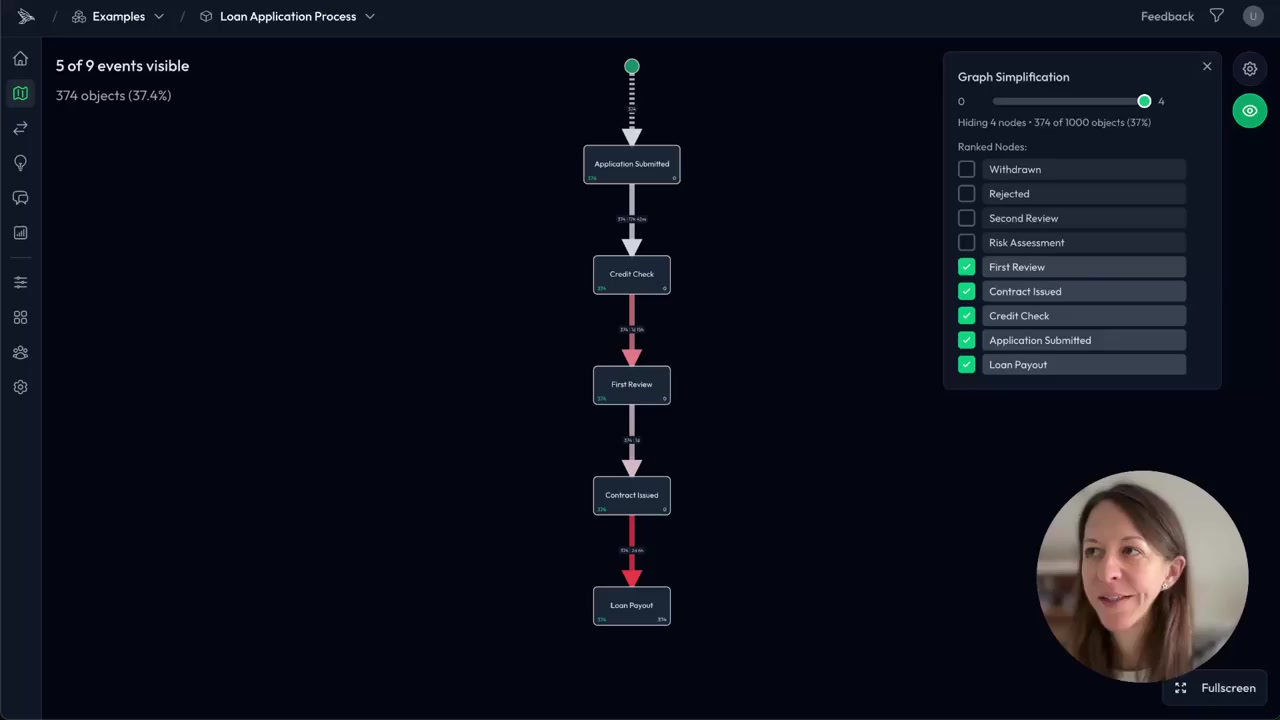Select the analytics bar chart icon
Image resolution: width=1280 pixels, height=720 pixels.
point(20,232)
